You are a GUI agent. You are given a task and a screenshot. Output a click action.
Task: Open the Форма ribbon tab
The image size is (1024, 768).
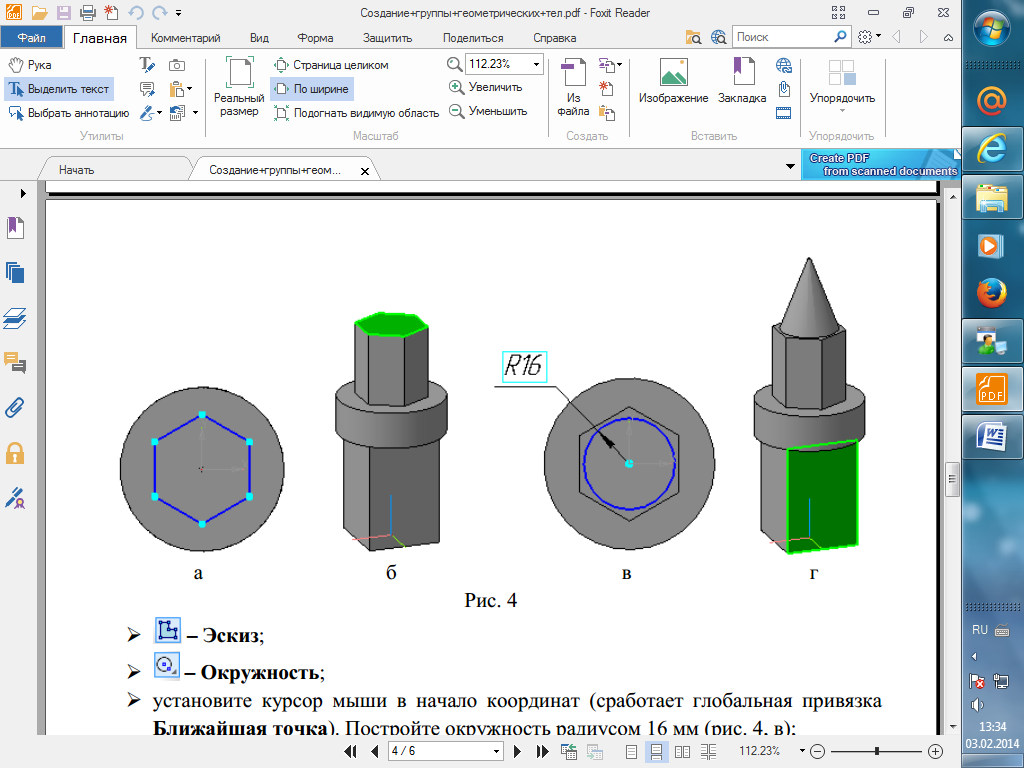pos(315,38)
